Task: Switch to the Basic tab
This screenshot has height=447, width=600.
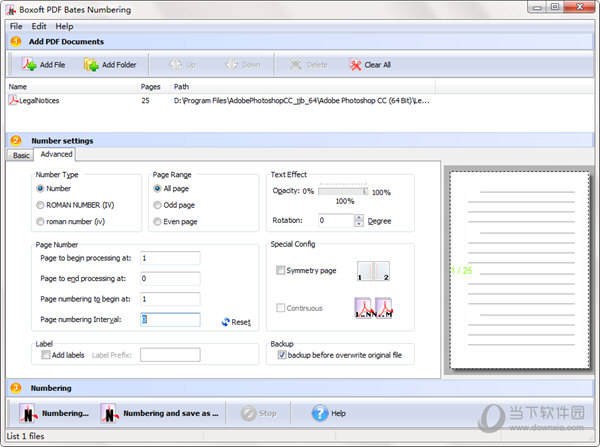Action: coord(21,155)
